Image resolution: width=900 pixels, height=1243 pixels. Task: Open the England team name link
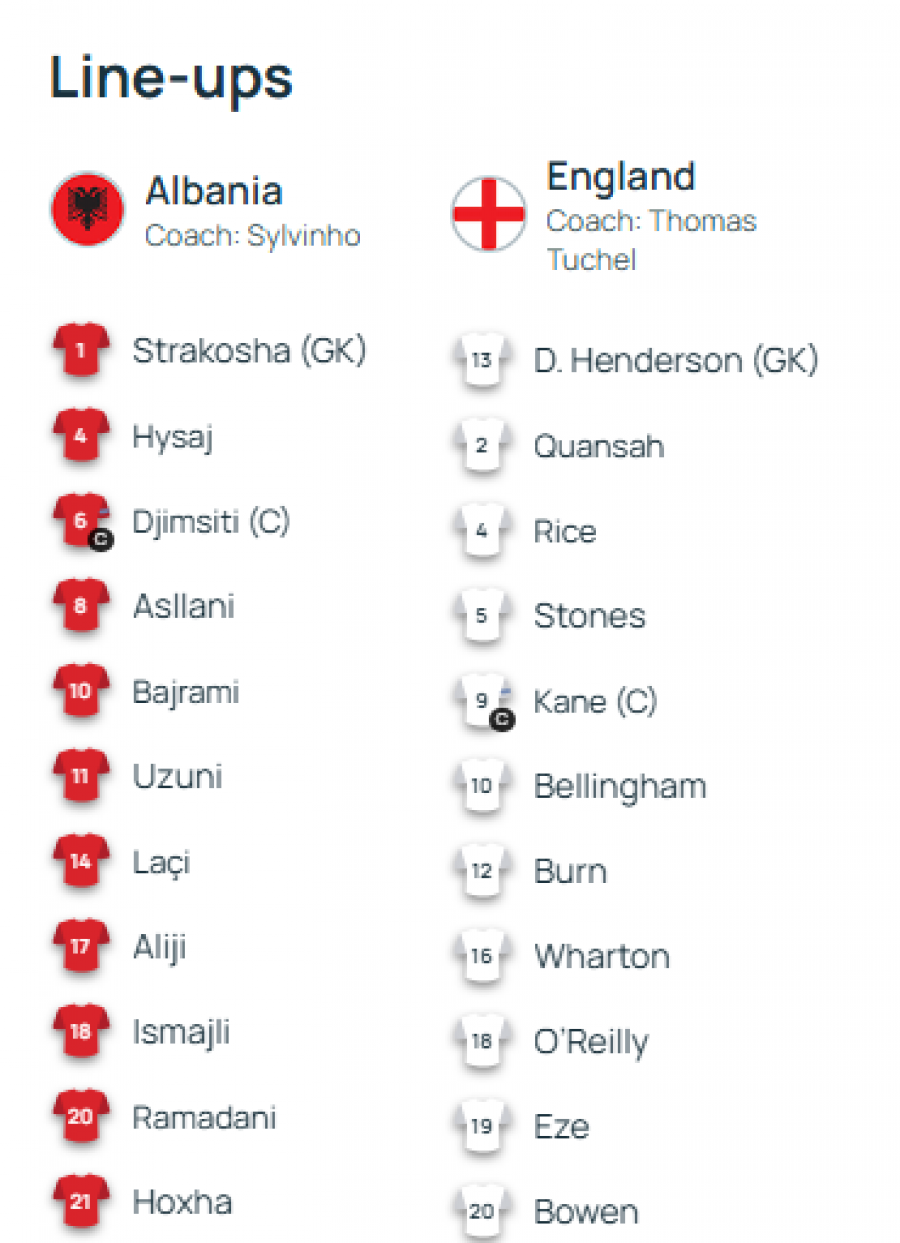(x=620, y=177)
